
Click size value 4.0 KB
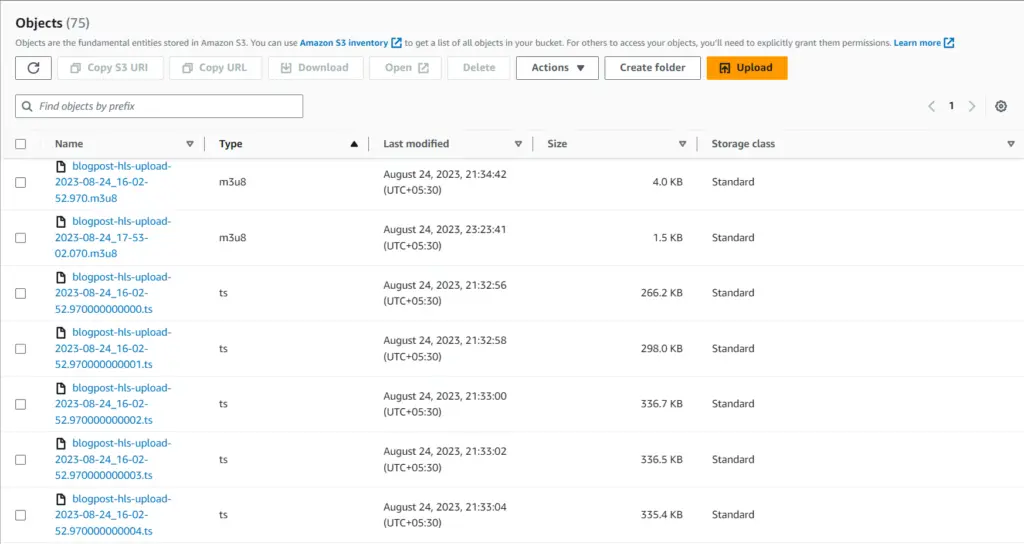tap(667, 182)
